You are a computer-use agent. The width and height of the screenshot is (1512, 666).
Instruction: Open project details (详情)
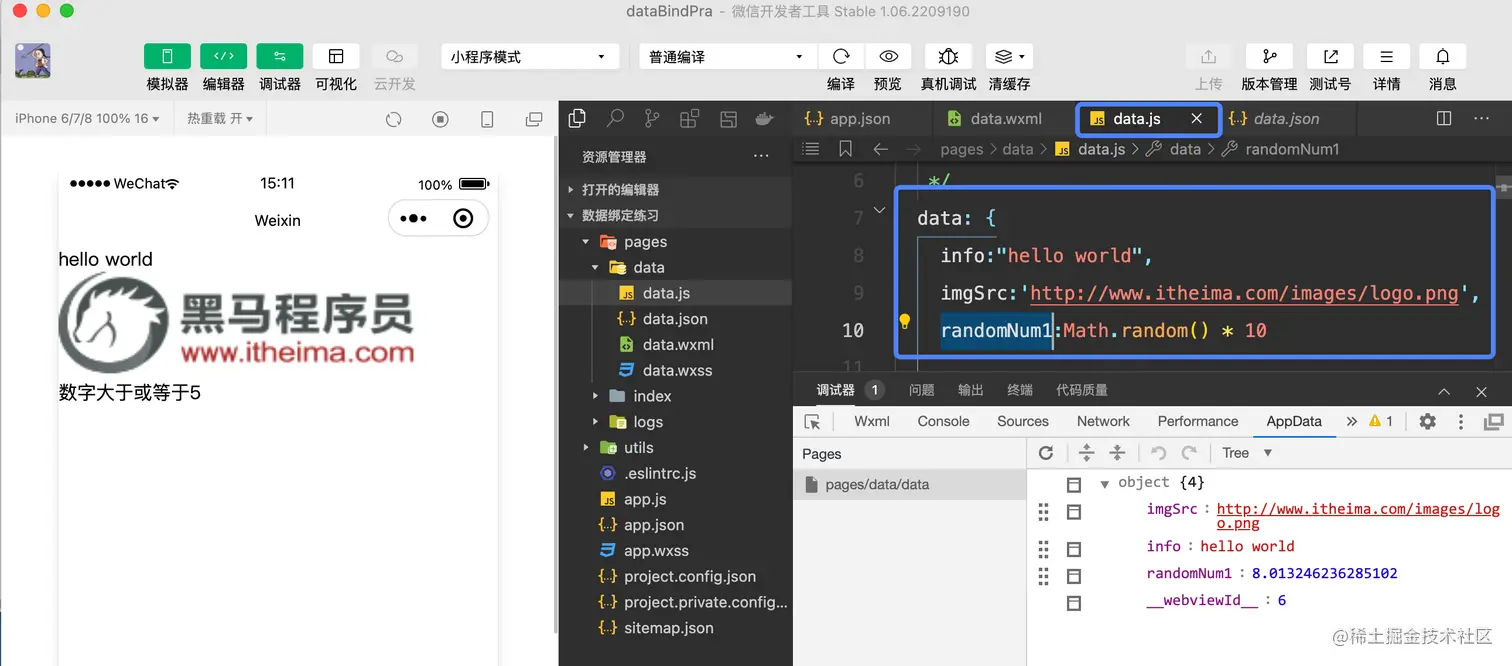pyautogui.click(x=1386, y=57)
